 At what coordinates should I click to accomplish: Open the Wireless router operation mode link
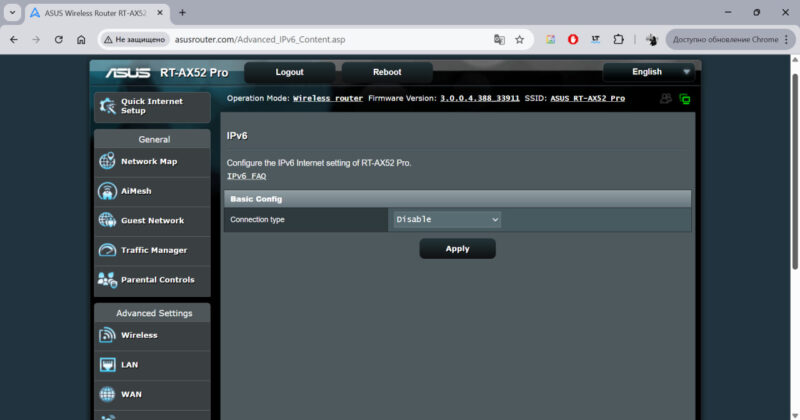pyautogui.click(x=328, y=98)
